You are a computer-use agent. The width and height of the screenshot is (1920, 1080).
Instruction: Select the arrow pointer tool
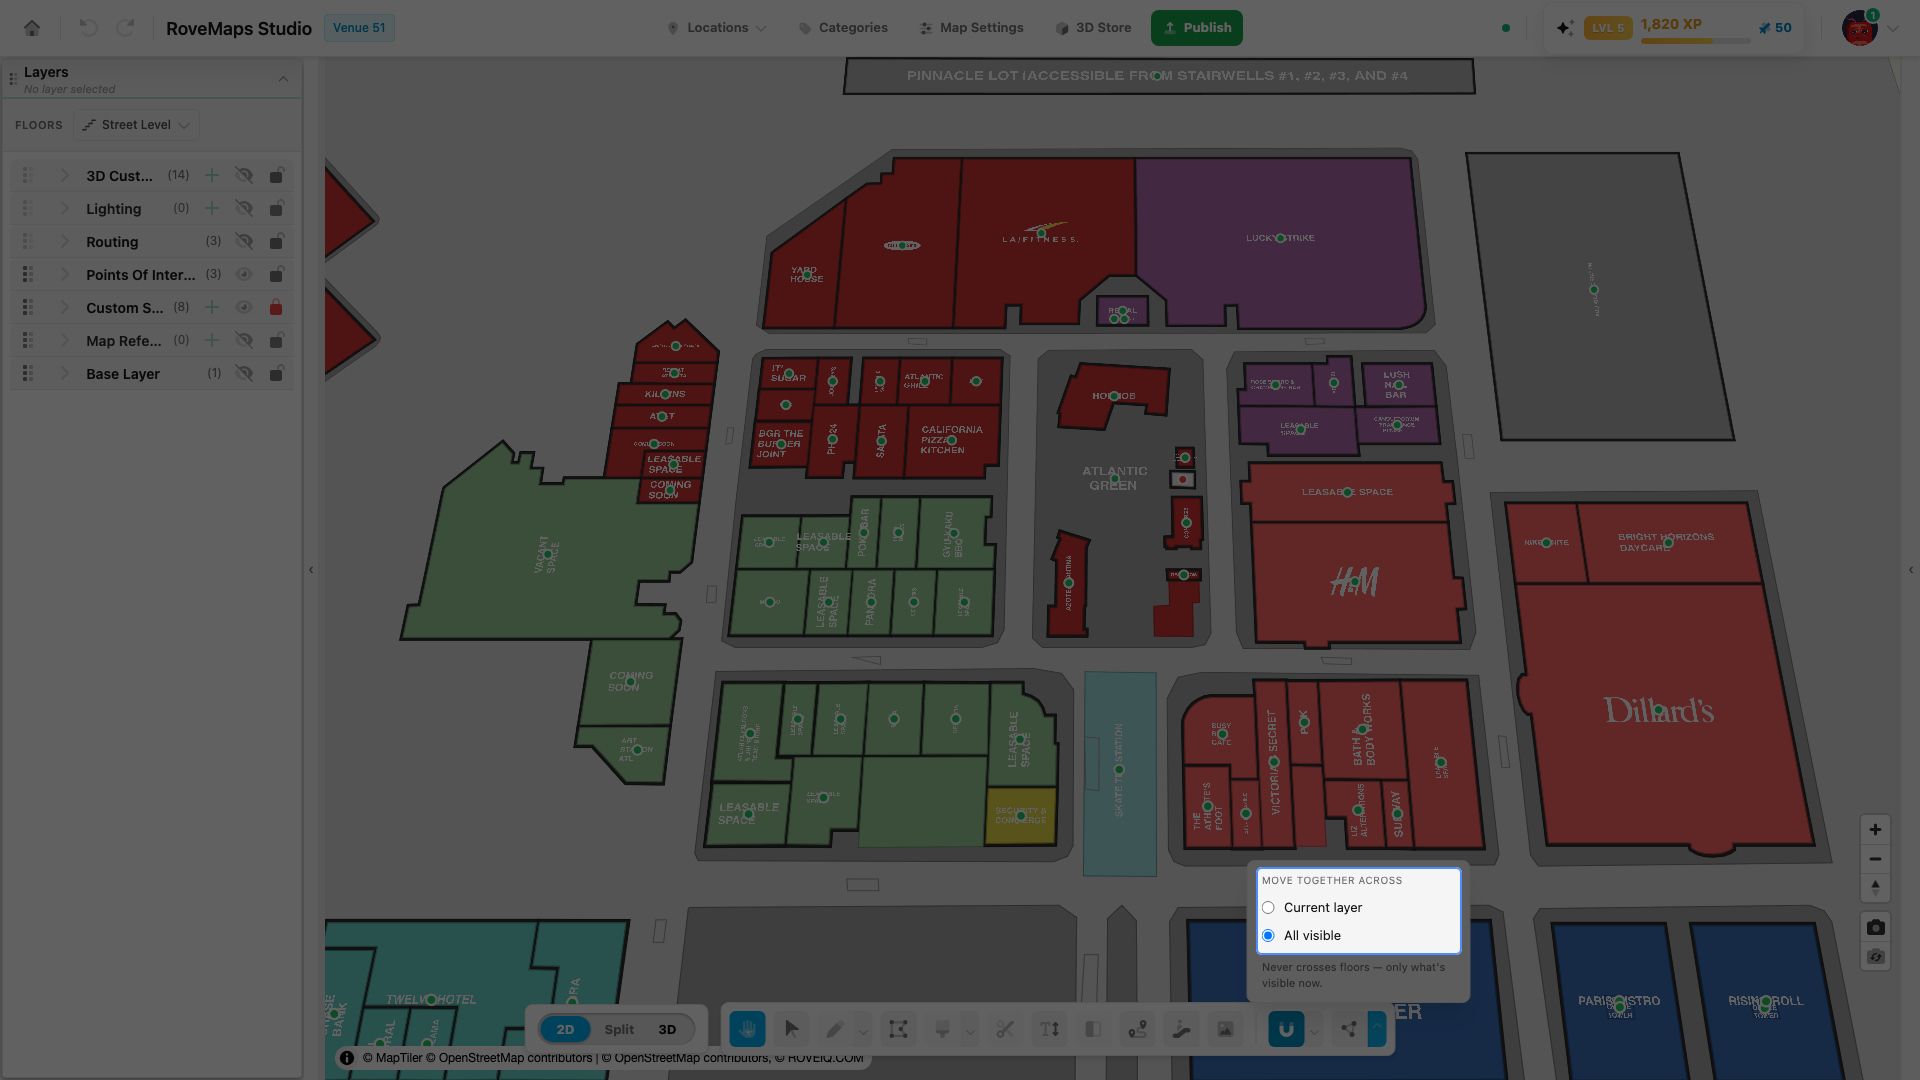[792, 1029]
